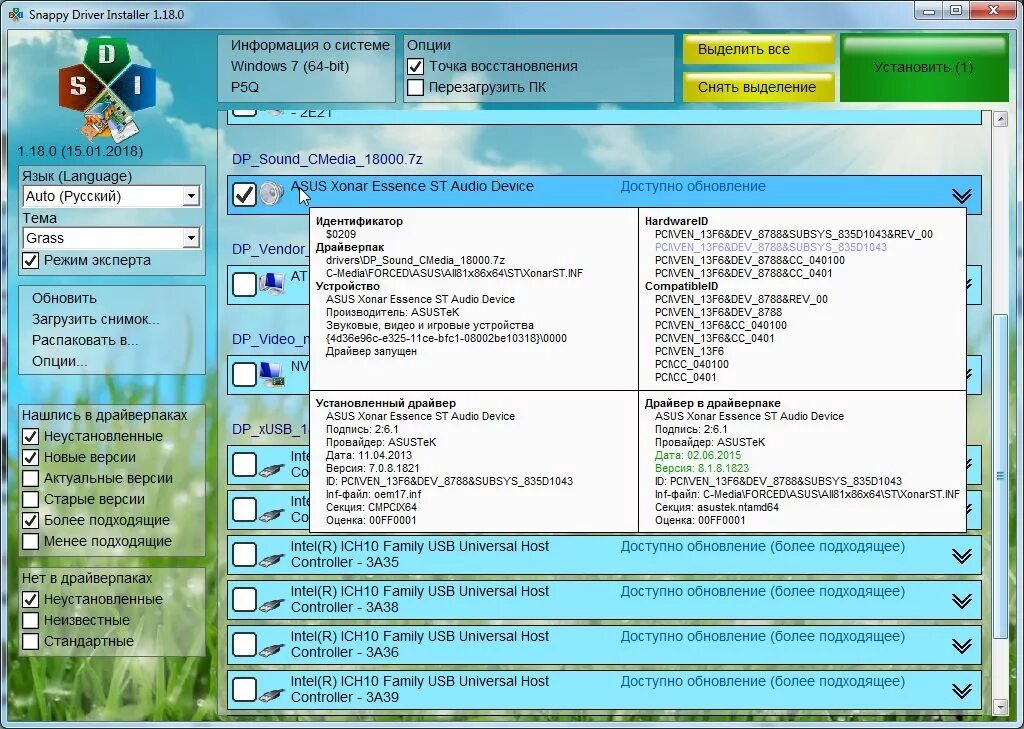Click the speaker icon for ASUS Xonar
The height and width of the screenshot is (729, 1024).
coord(271,194)
